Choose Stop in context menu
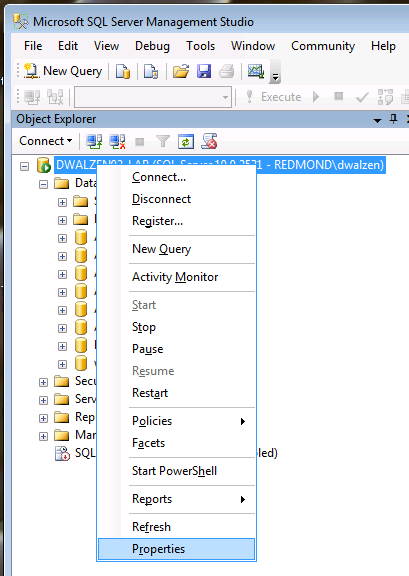This screenshot has width=409, height=576. coord(176,327)
